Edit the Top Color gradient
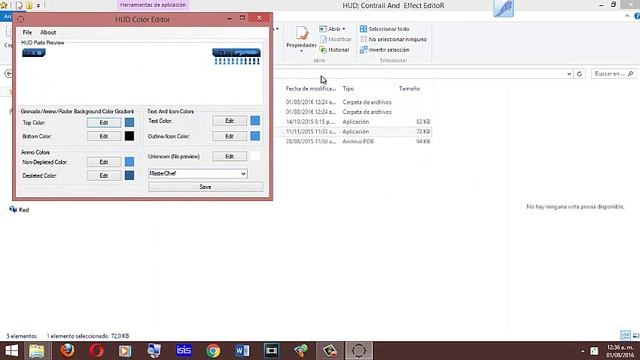The image size is (640, 360). [104, 122]
